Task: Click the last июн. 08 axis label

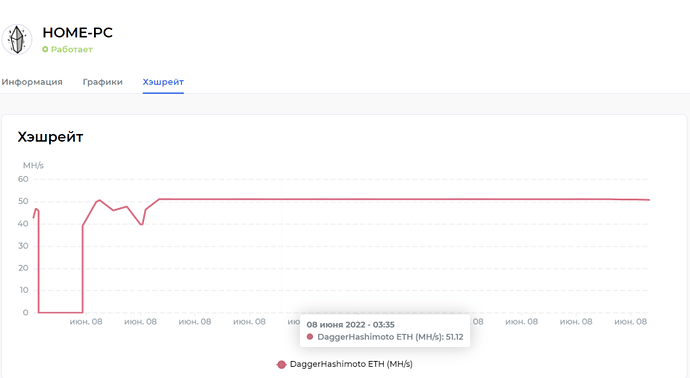Action: point(631,322)
